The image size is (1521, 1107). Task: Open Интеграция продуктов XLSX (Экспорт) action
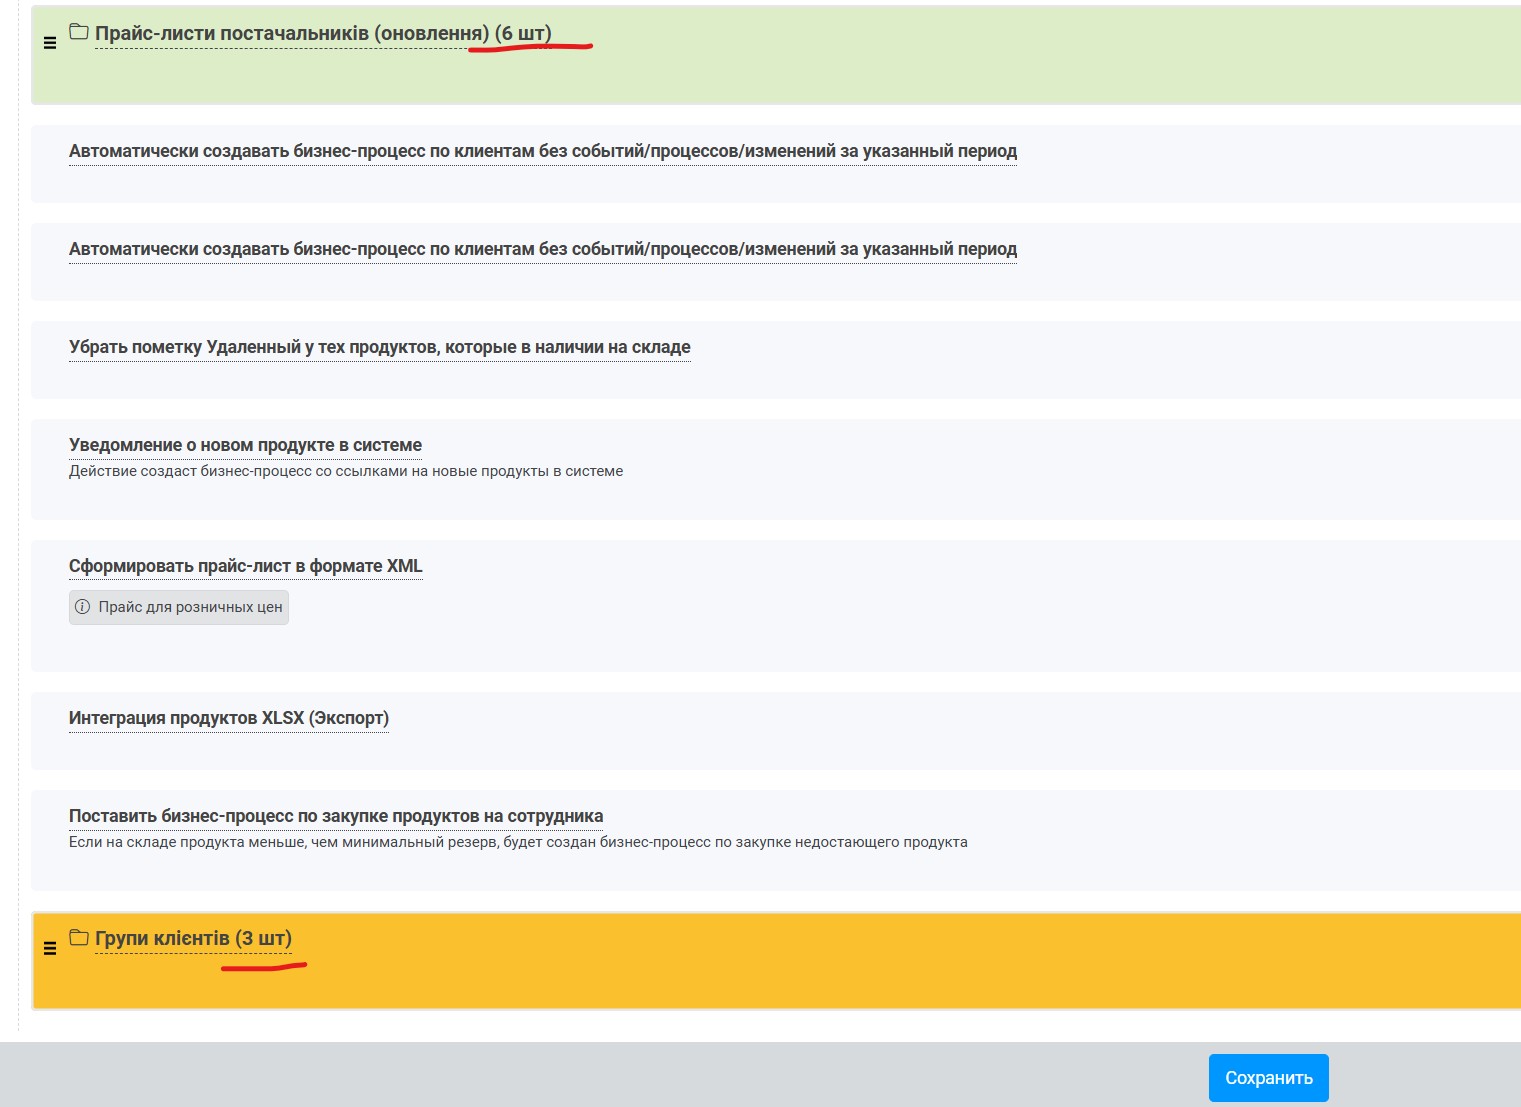228,719
